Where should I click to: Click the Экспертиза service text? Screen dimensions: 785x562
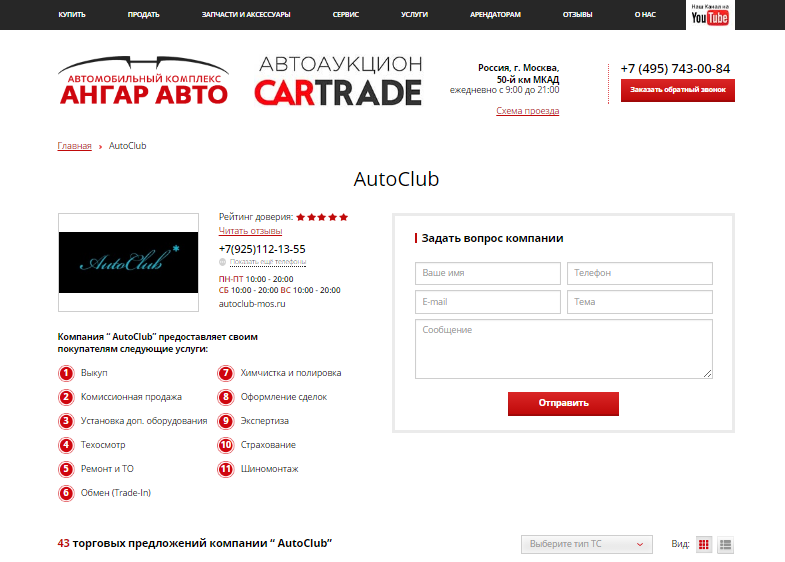(265, 421)
